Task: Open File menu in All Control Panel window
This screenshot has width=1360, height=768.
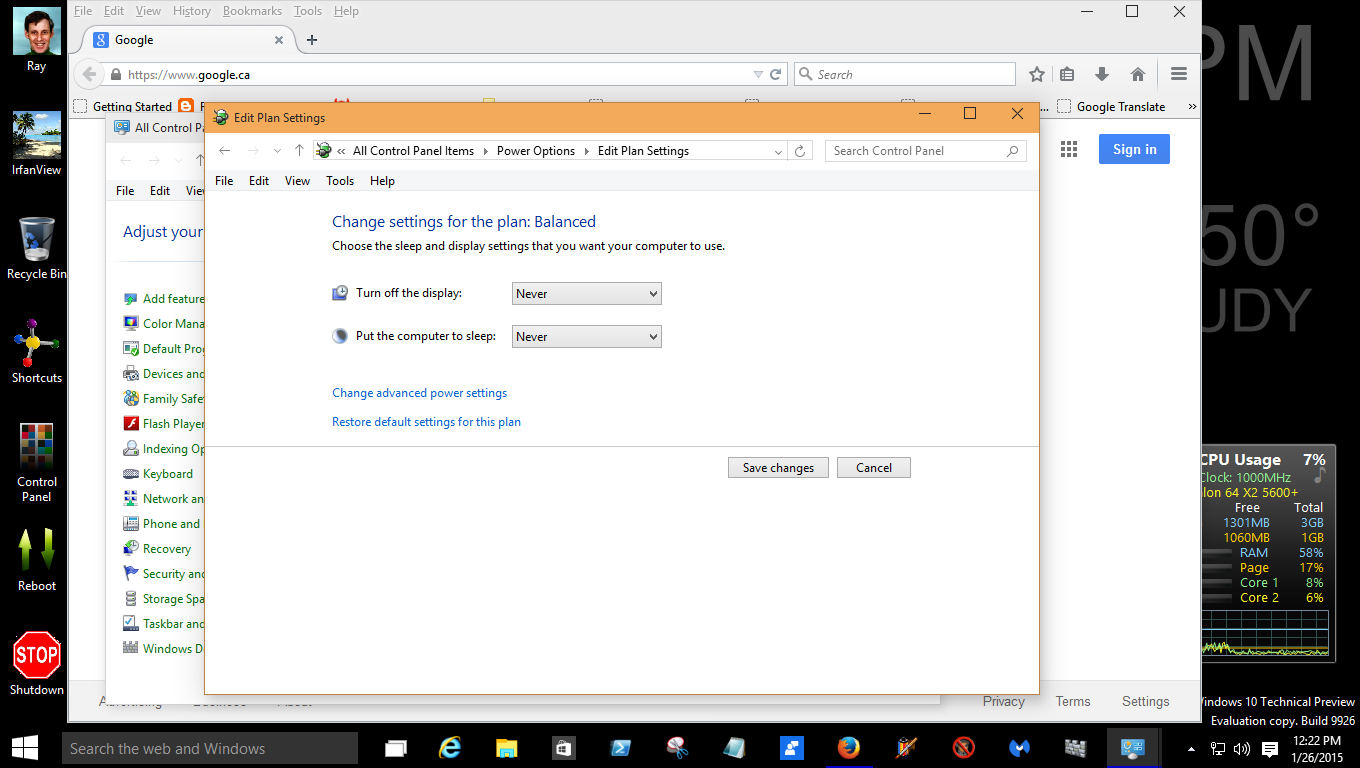Action: tap(125, 191)
